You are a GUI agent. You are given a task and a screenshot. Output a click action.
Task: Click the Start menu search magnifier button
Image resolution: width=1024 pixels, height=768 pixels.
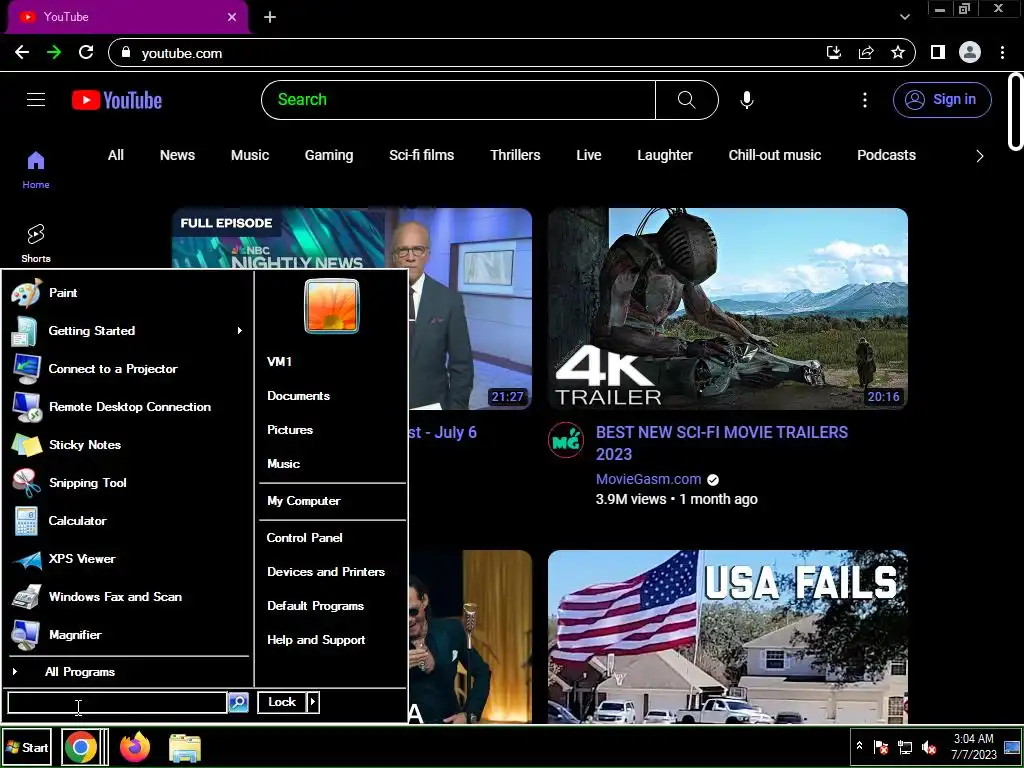pyautogui.click(x=238, y=703)
